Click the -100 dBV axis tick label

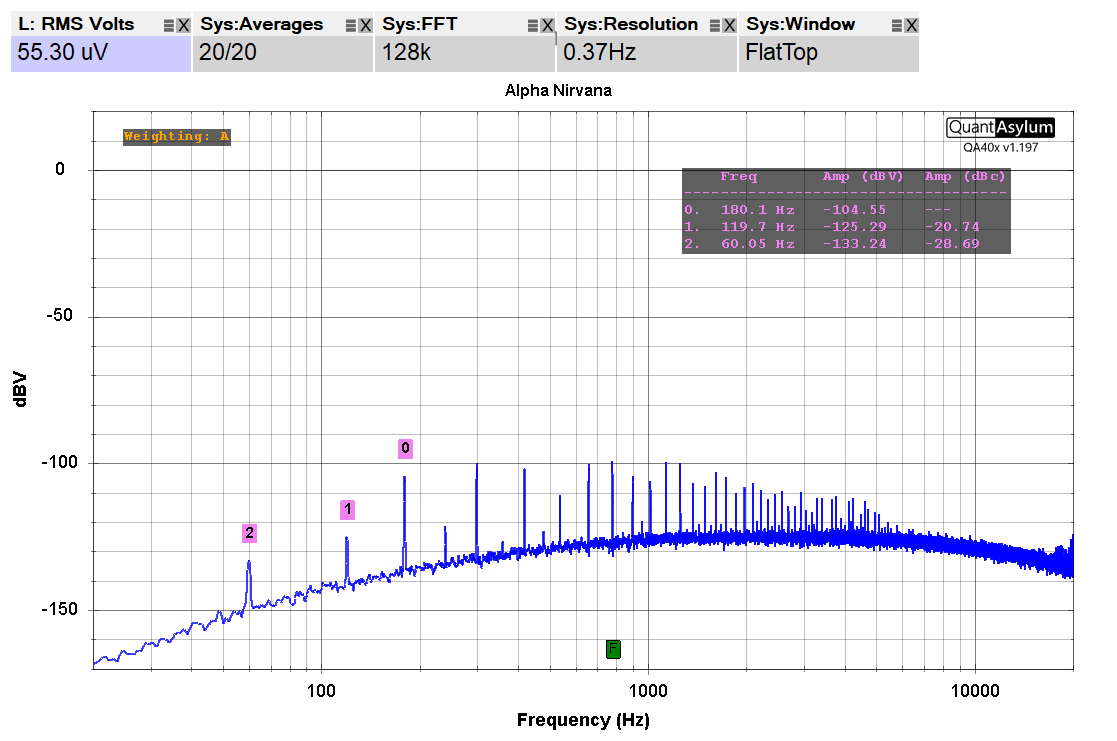click(x=58, y=462)
